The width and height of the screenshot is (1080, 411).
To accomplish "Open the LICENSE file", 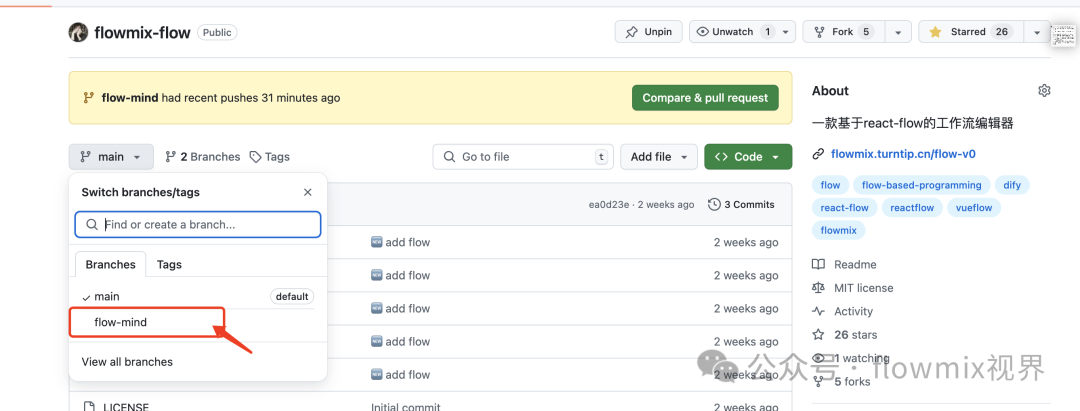I will pos(126,407).
